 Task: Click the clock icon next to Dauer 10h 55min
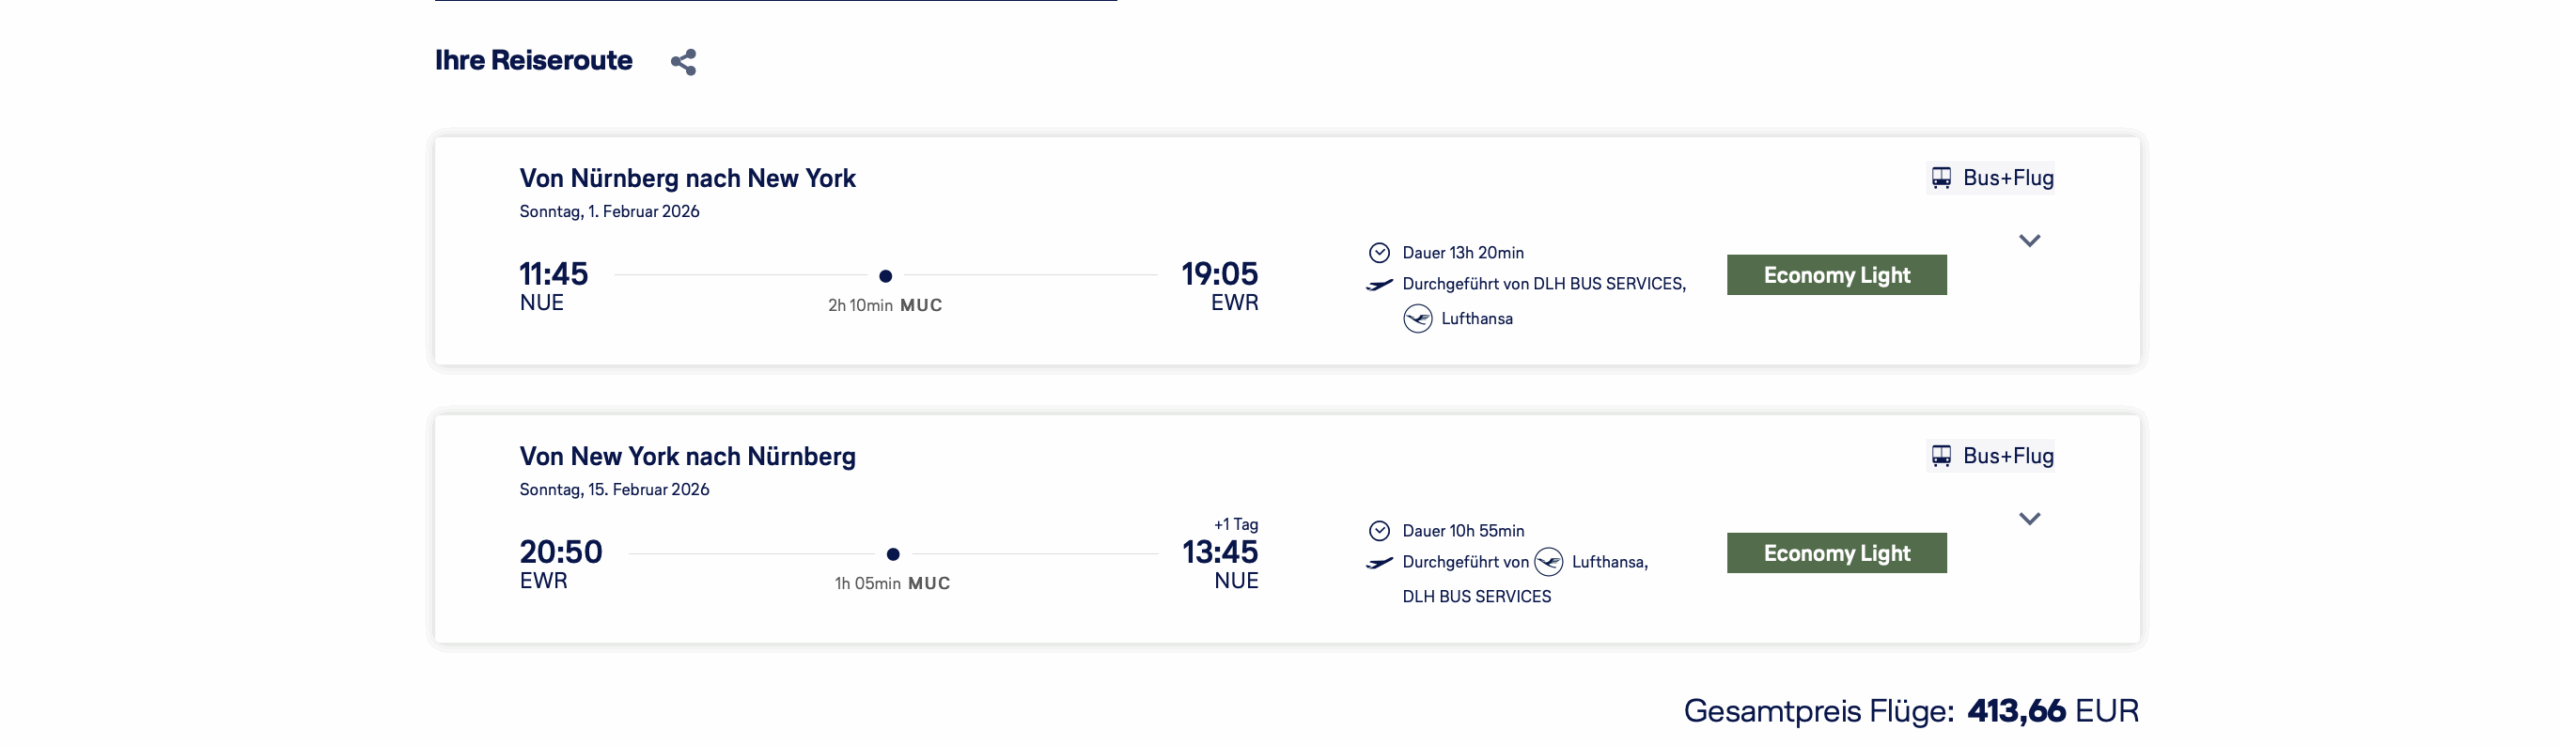[x=1379, y=531]
